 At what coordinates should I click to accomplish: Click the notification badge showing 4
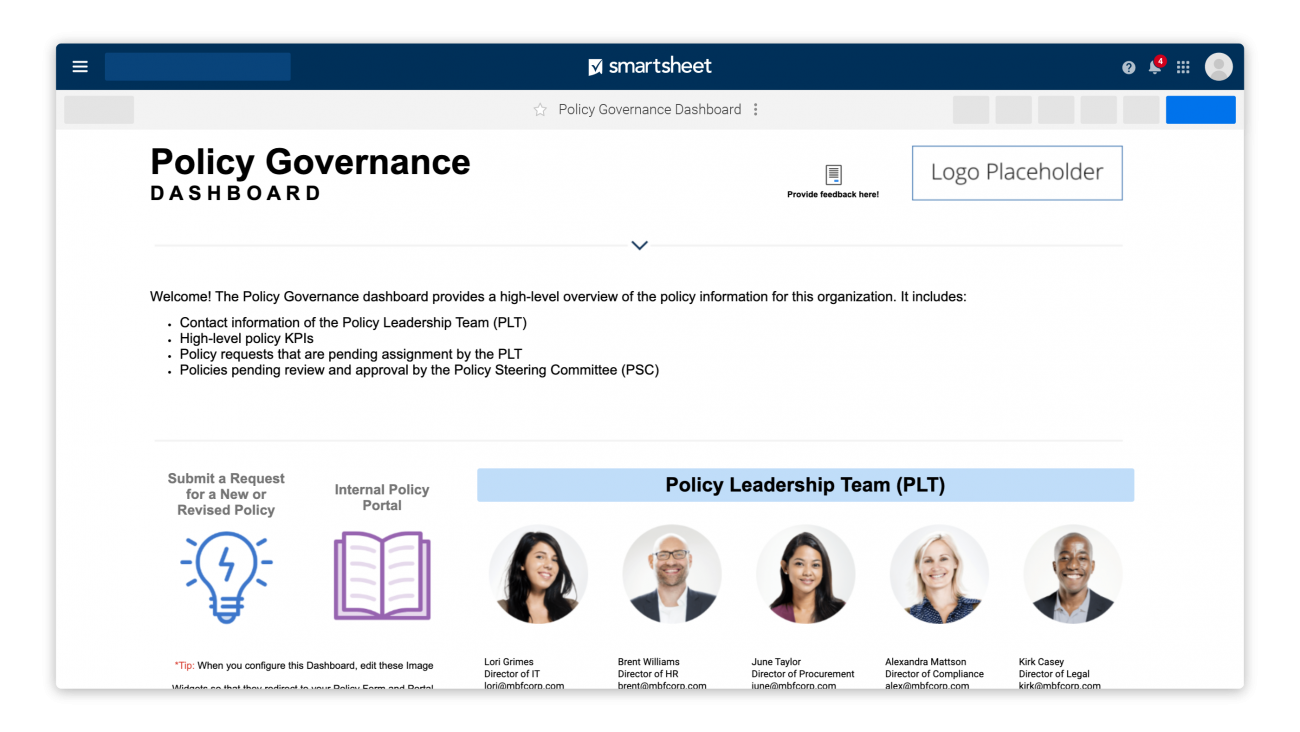pyautogui.click(x=1161, y=59)
